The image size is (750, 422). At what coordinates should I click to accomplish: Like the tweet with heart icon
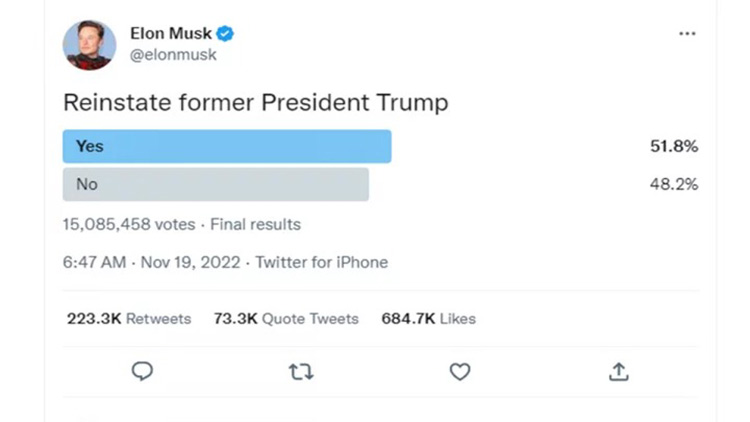[460, 372]
